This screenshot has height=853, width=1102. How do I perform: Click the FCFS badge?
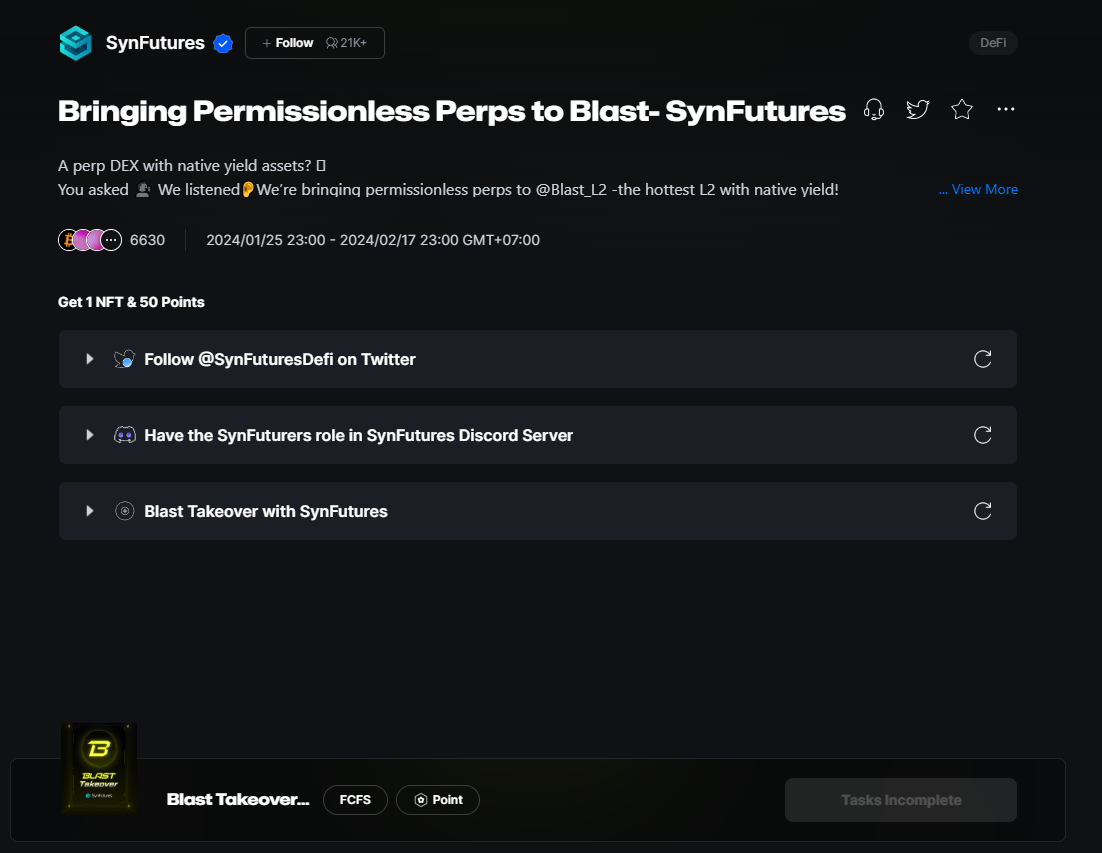[x=355, y=800]
